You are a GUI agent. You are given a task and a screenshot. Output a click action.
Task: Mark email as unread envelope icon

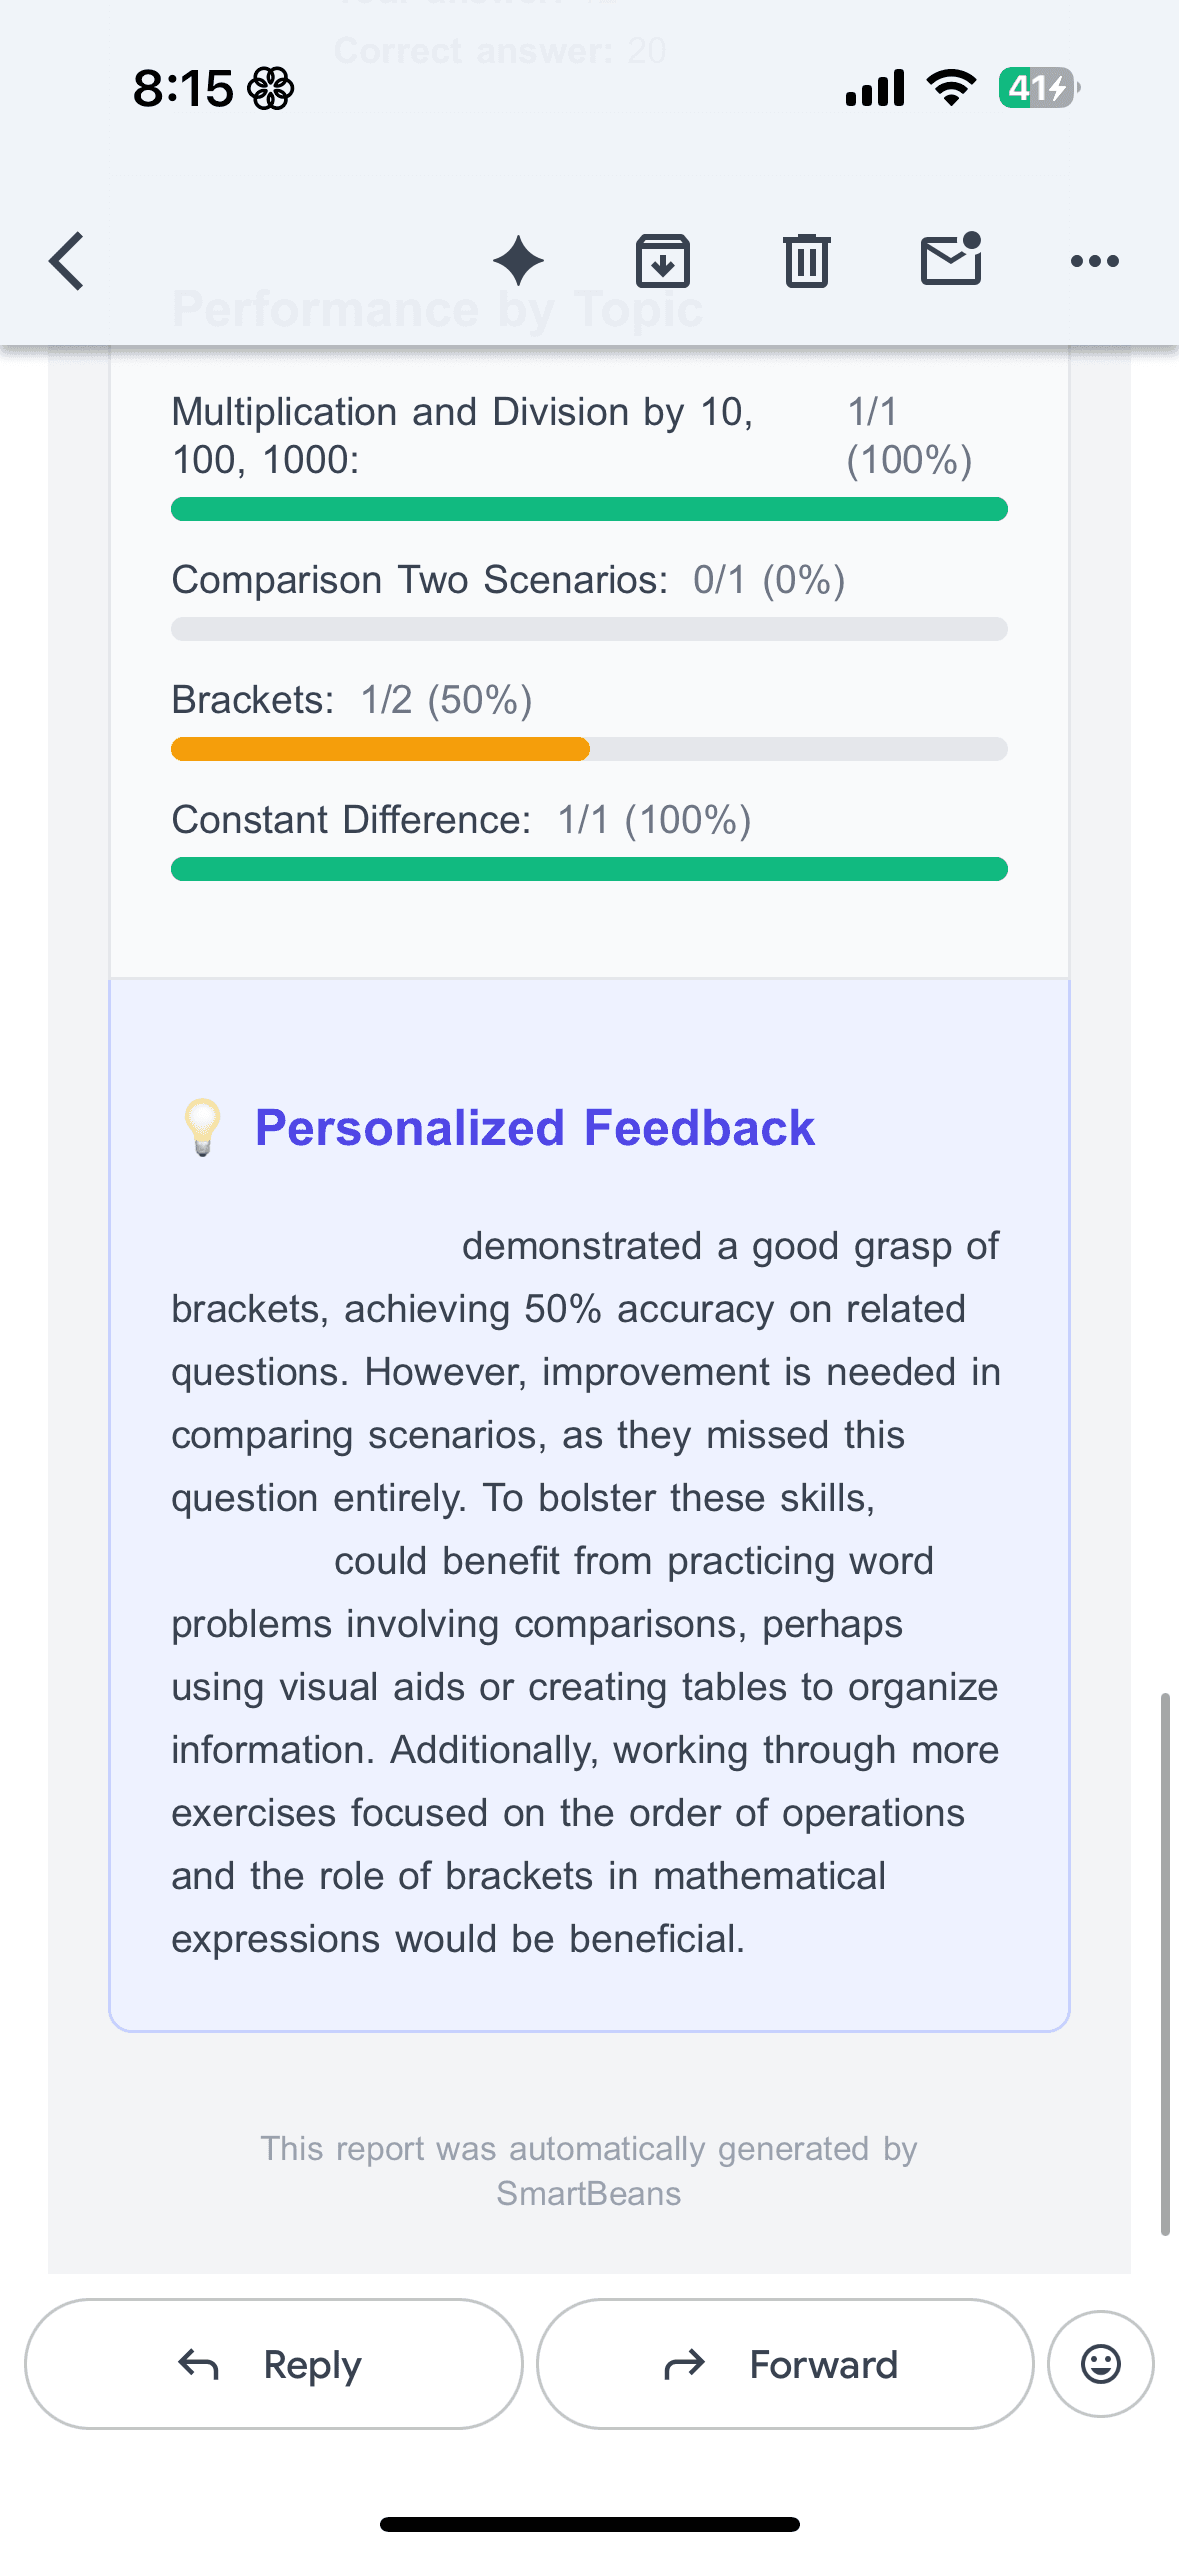point(950,260)
